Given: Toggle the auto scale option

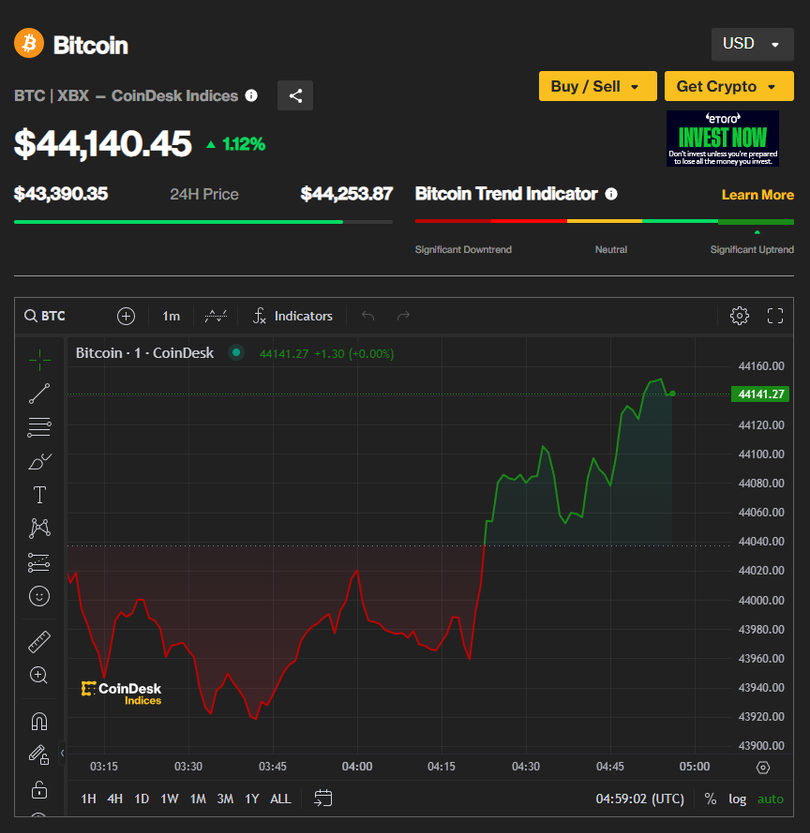Looking at the screenshot, I should (x=770, y=799).
